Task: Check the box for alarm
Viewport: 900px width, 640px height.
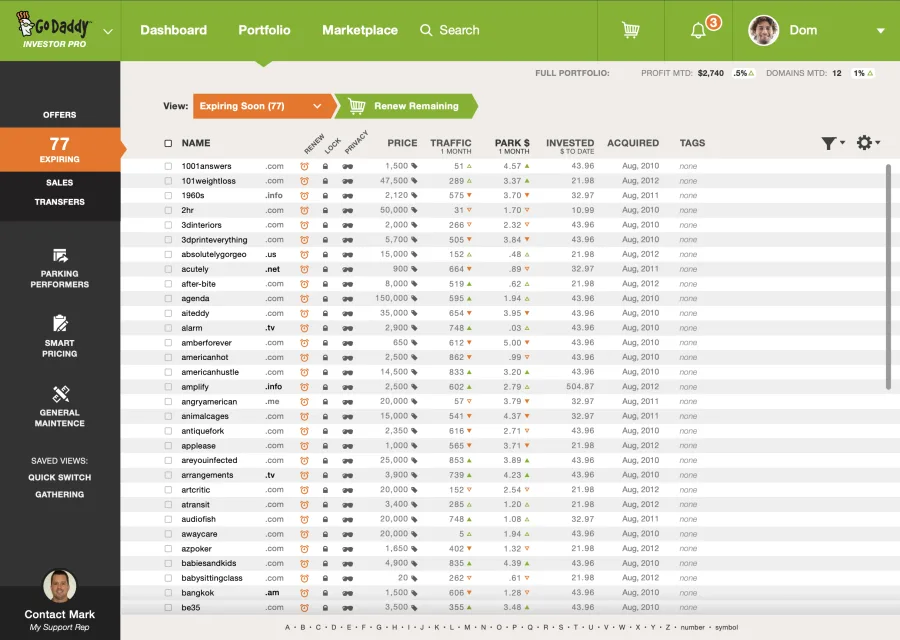Action: pos(168,328)
